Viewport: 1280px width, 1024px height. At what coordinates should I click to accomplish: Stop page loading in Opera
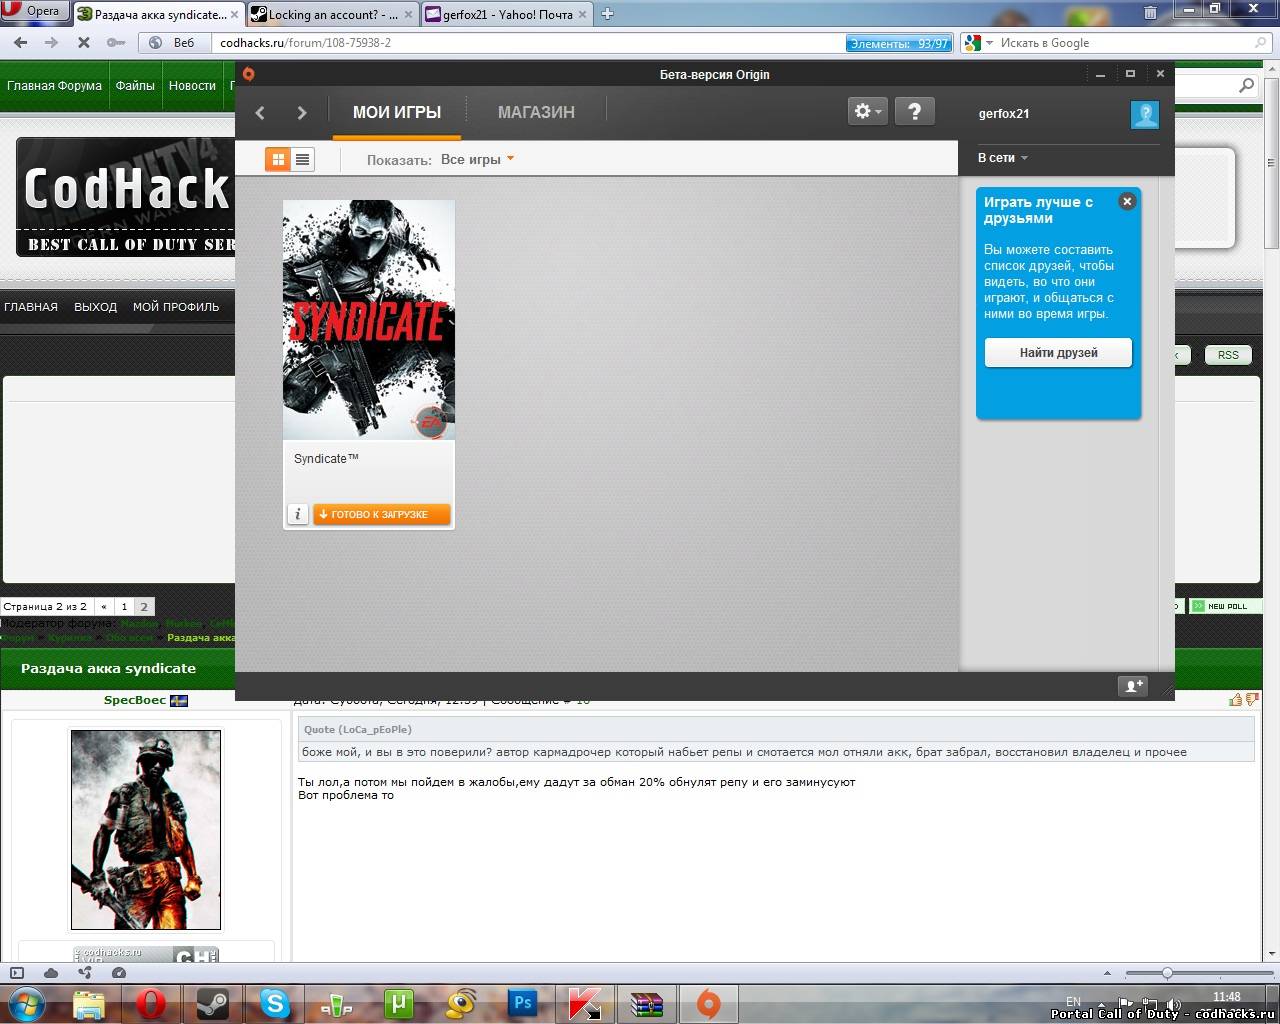pyautogui.click(x=84, y=43)
